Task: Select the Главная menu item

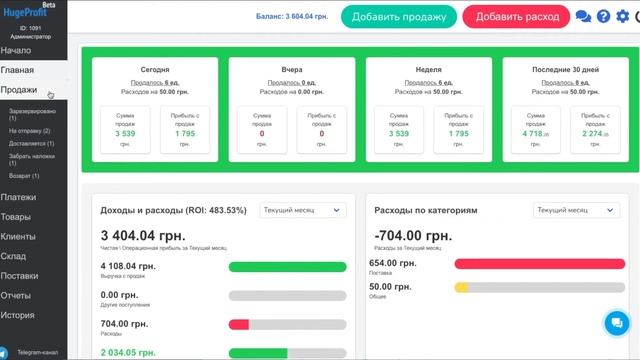Action: click(x=17, y=70)
